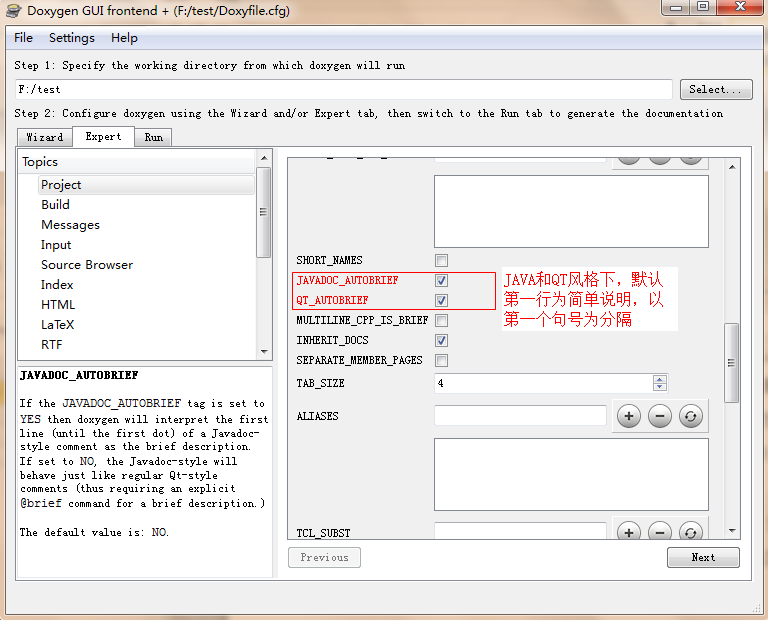Click the TAB_SIZE option label
The height and width of the screenshot is (620, 768).
tap(320, 383)
